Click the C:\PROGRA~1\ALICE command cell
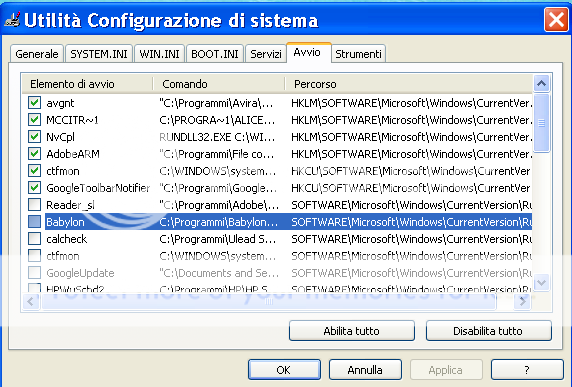Screen dimensions: 572x387 tap(217, 120)
